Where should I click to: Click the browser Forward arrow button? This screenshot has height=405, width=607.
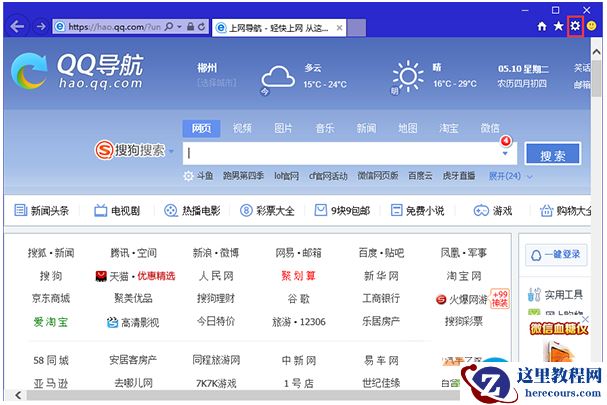(x=41, y=27)
